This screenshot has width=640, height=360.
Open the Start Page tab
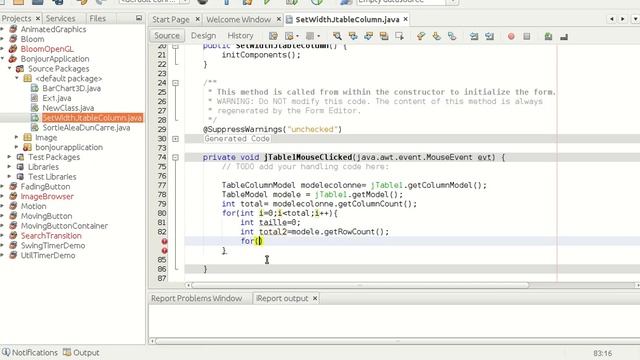pyautogui.click(x=171, y=19)
